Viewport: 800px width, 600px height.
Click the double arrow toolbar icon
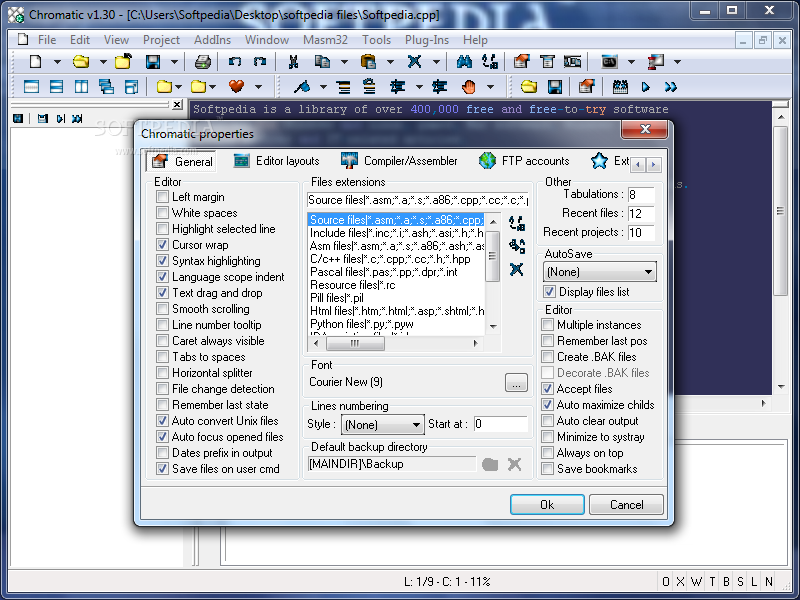tap(670, 87)
